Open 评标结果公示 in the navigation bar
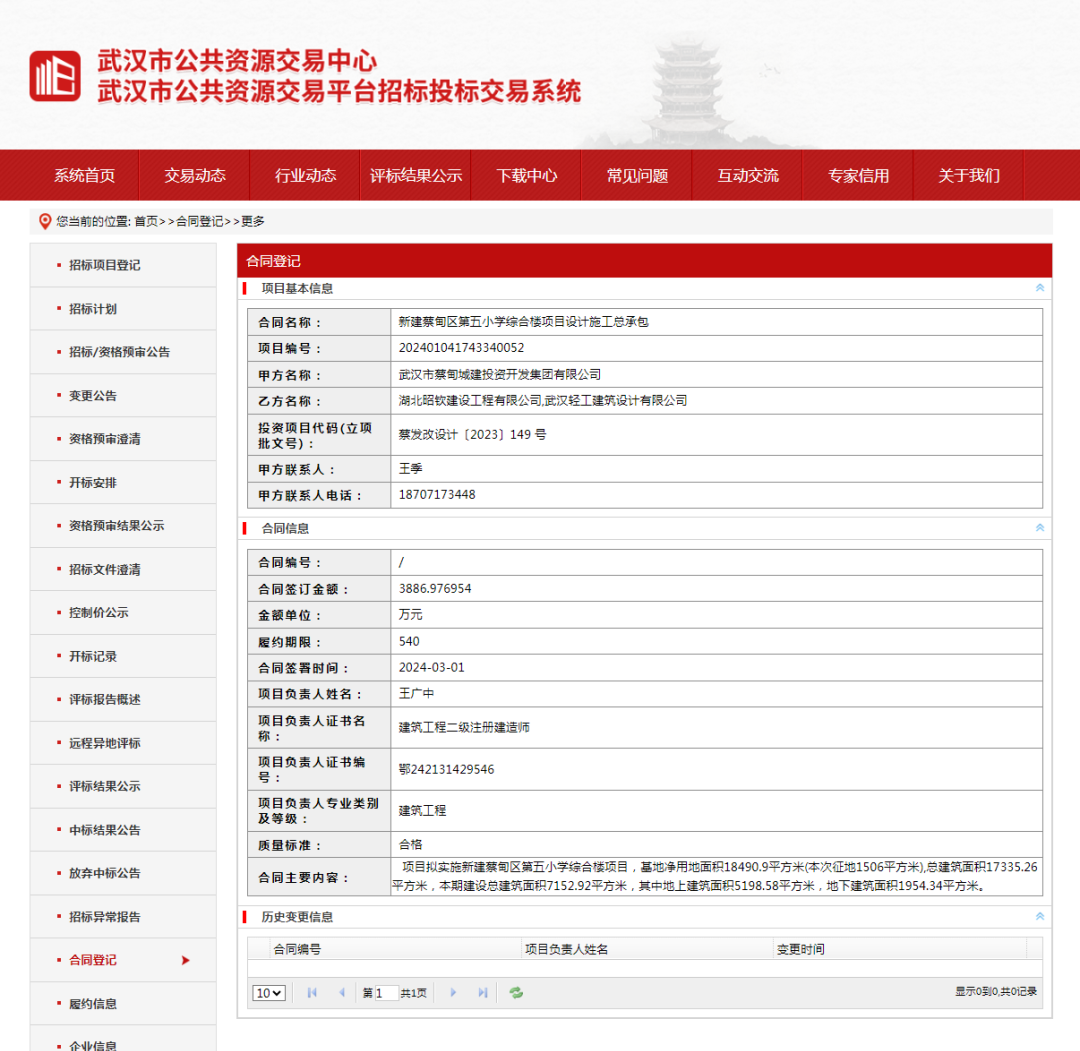 coord(416,176)
